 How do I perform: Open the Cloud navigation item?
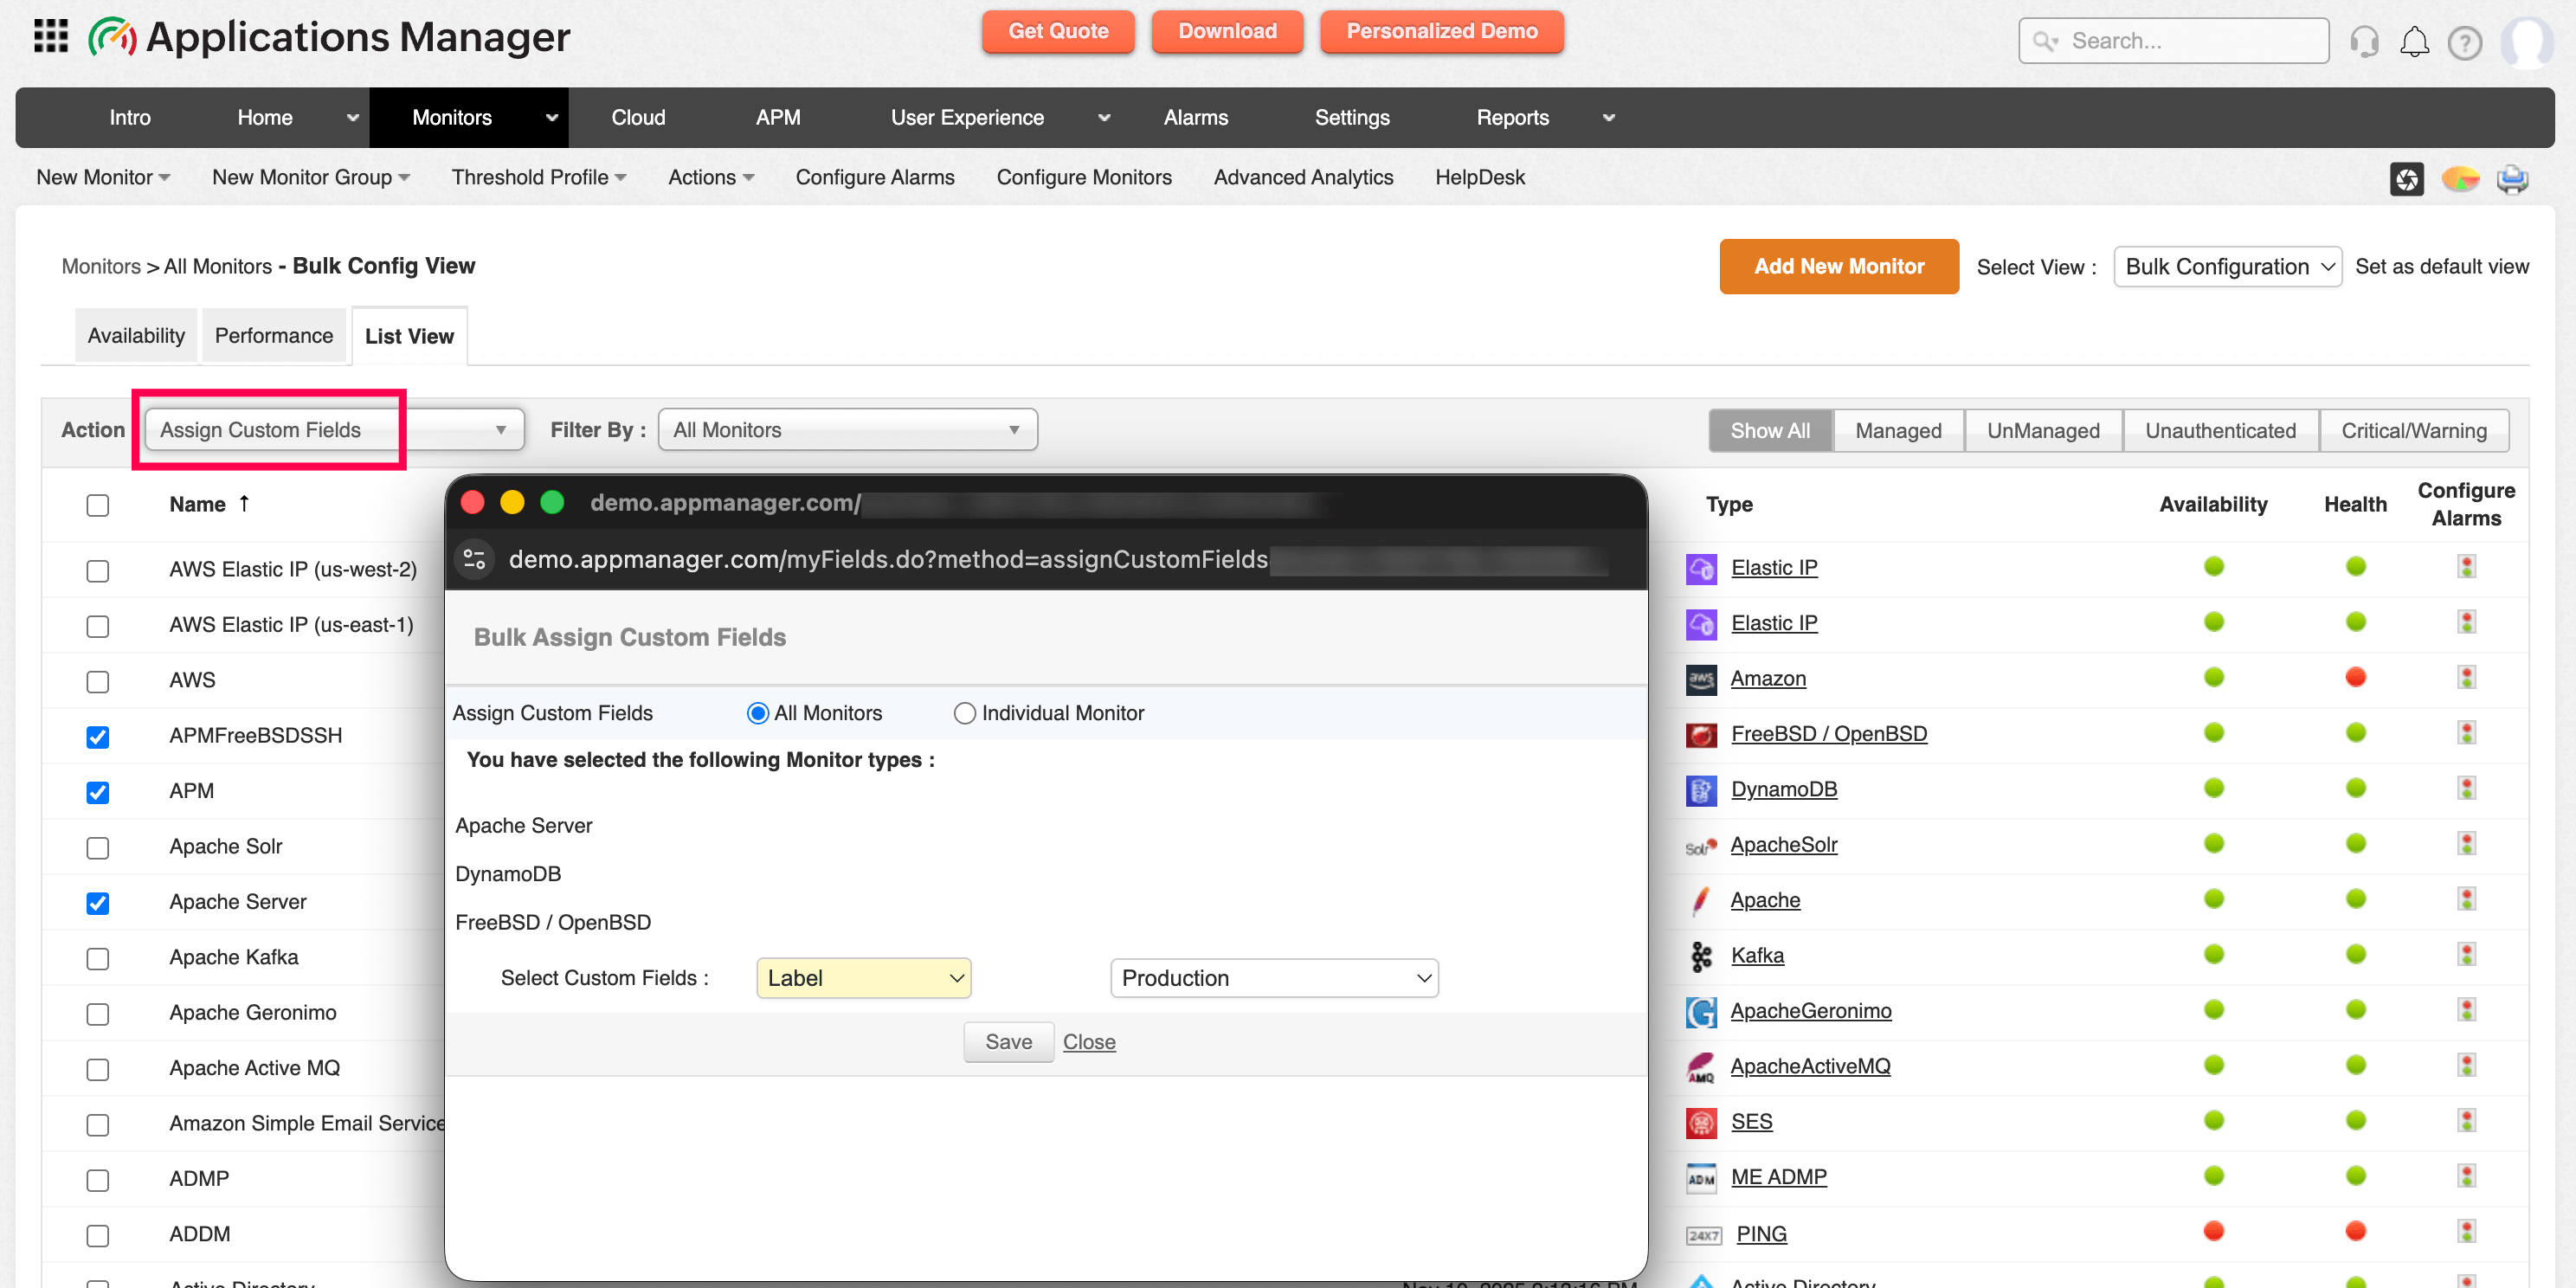pos(638,118)
